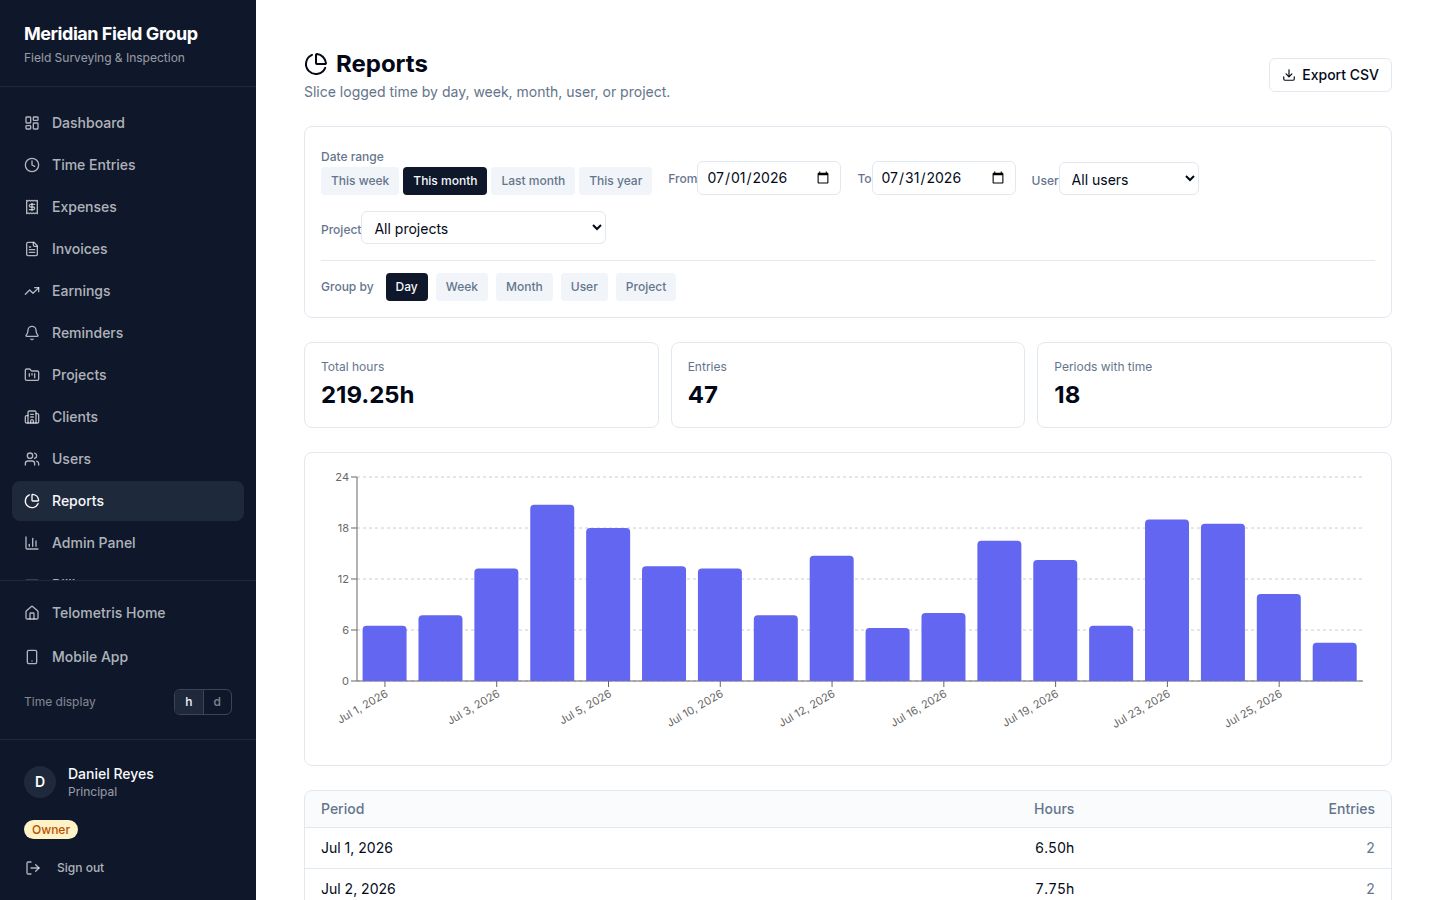Open the Expenses section

pyautogui.click(x=128, y=207)
